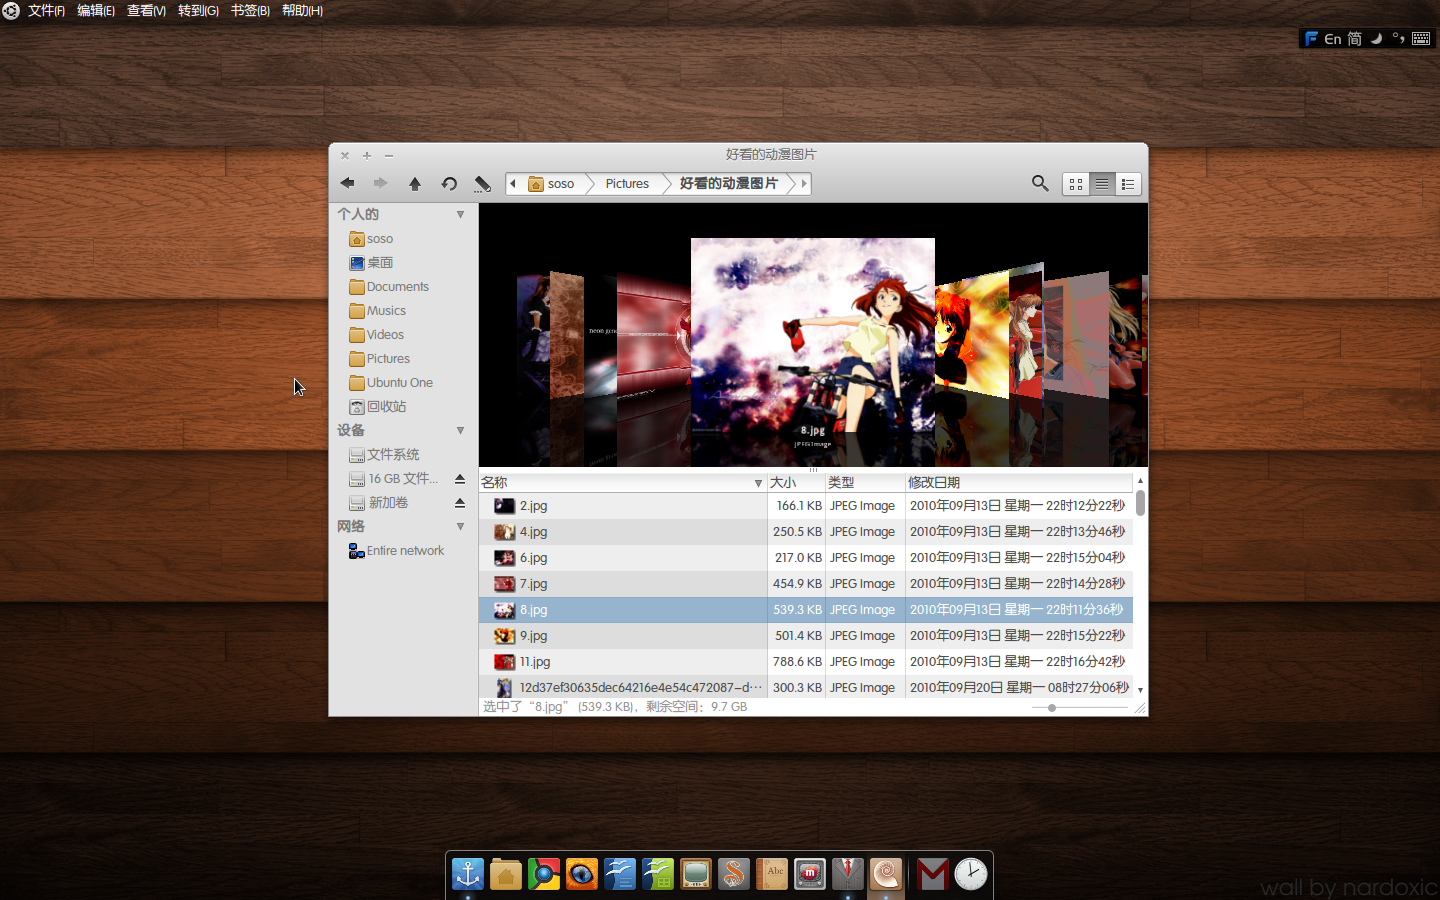The image size is (1440, 900).
Task: Select file 4.jpg in list
Action: tap(805, 532)
